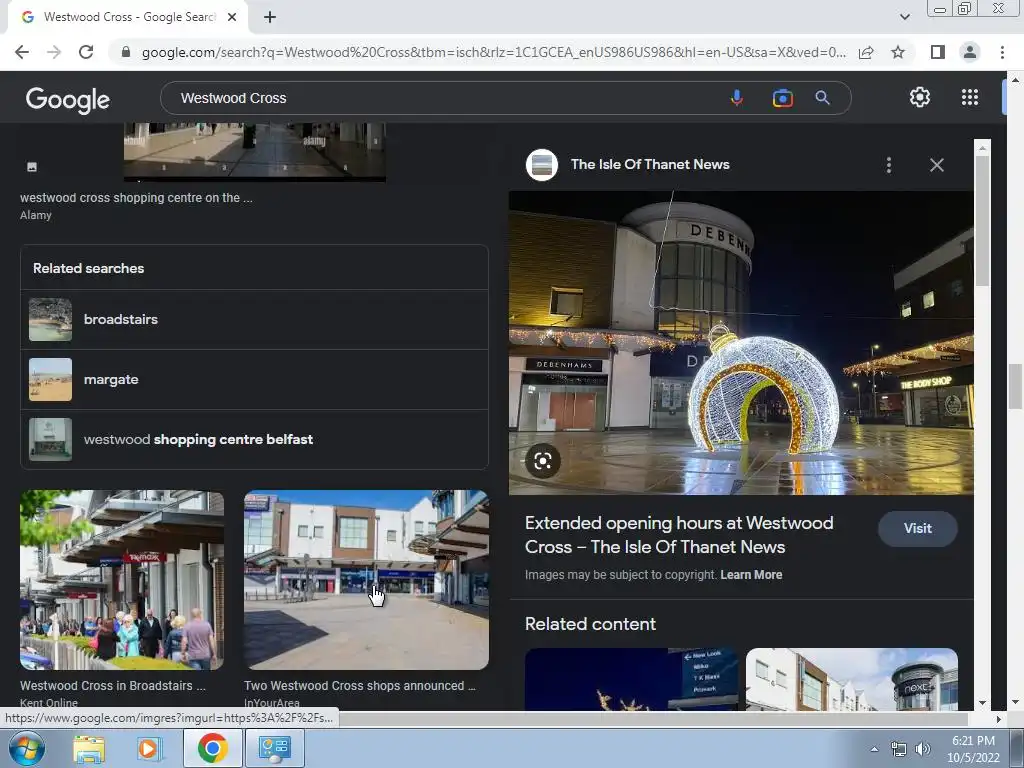Click the padlock site info icon
1024x768 pixels.
coord(125,52)
